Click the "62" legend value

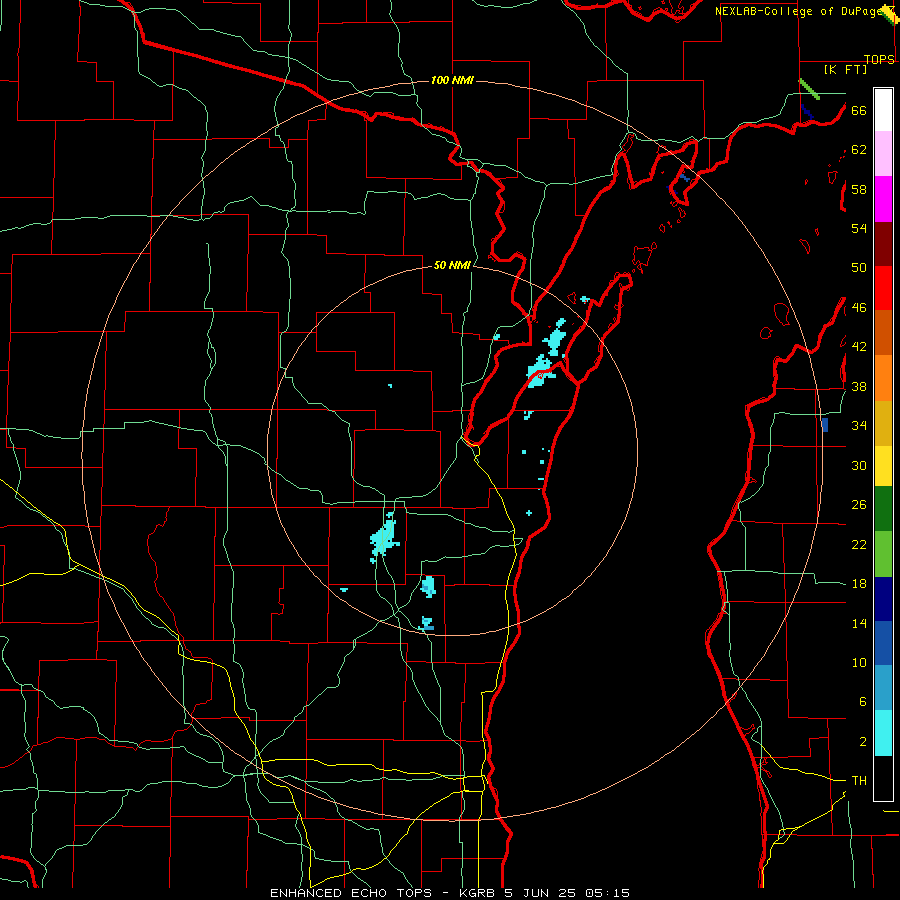click(859, 150)
